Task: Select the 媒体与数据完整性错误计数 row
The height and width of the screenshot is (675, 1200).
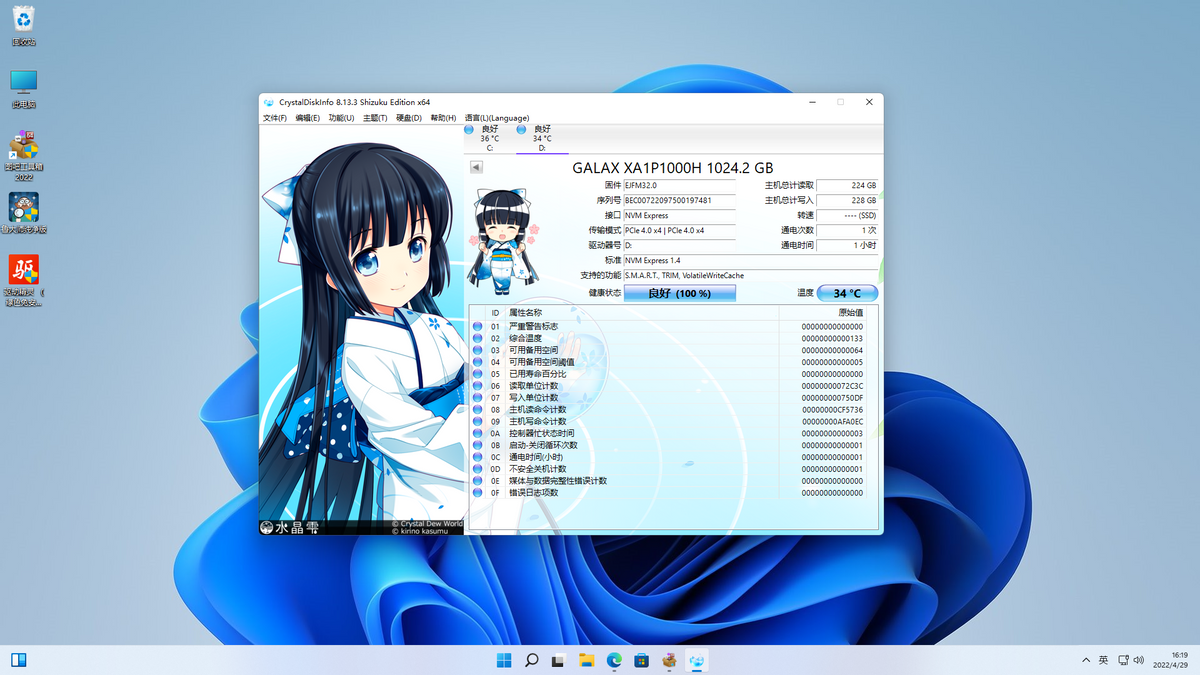Action: pyautogui.click(x=668, y=481)
